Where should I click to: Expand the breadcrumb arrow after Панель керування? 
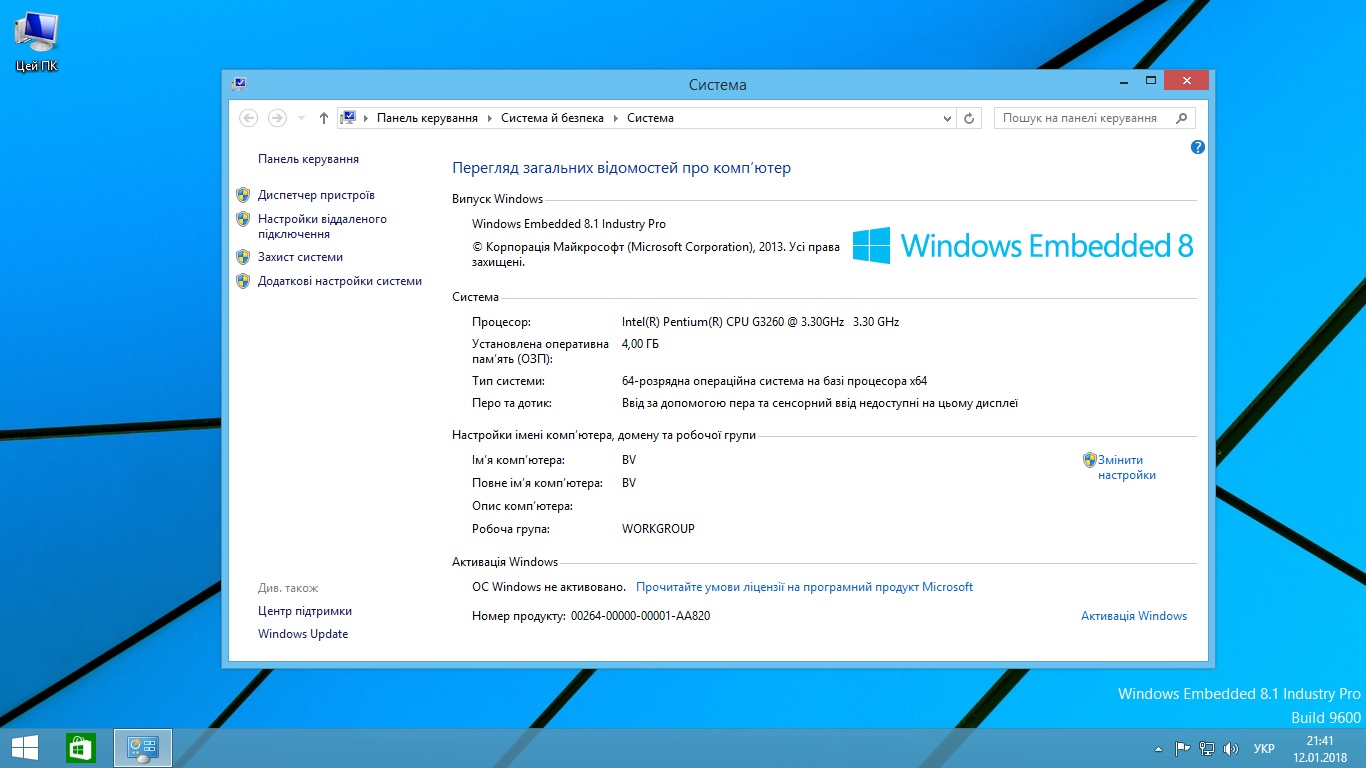489,118
